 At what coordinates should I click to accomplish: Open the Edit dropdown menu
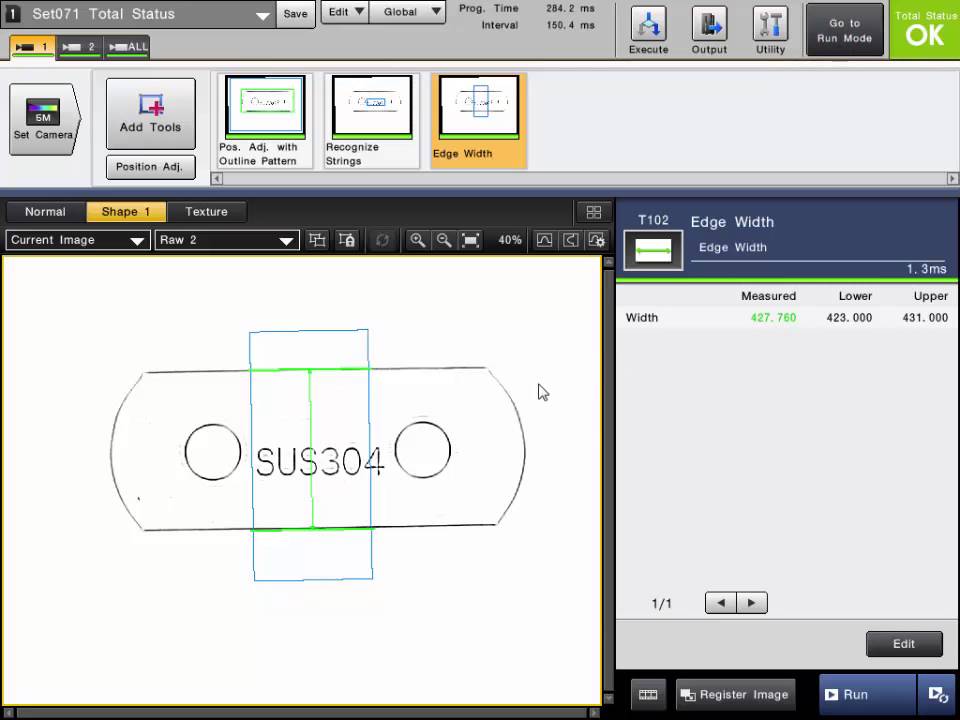tap(345, 12)
